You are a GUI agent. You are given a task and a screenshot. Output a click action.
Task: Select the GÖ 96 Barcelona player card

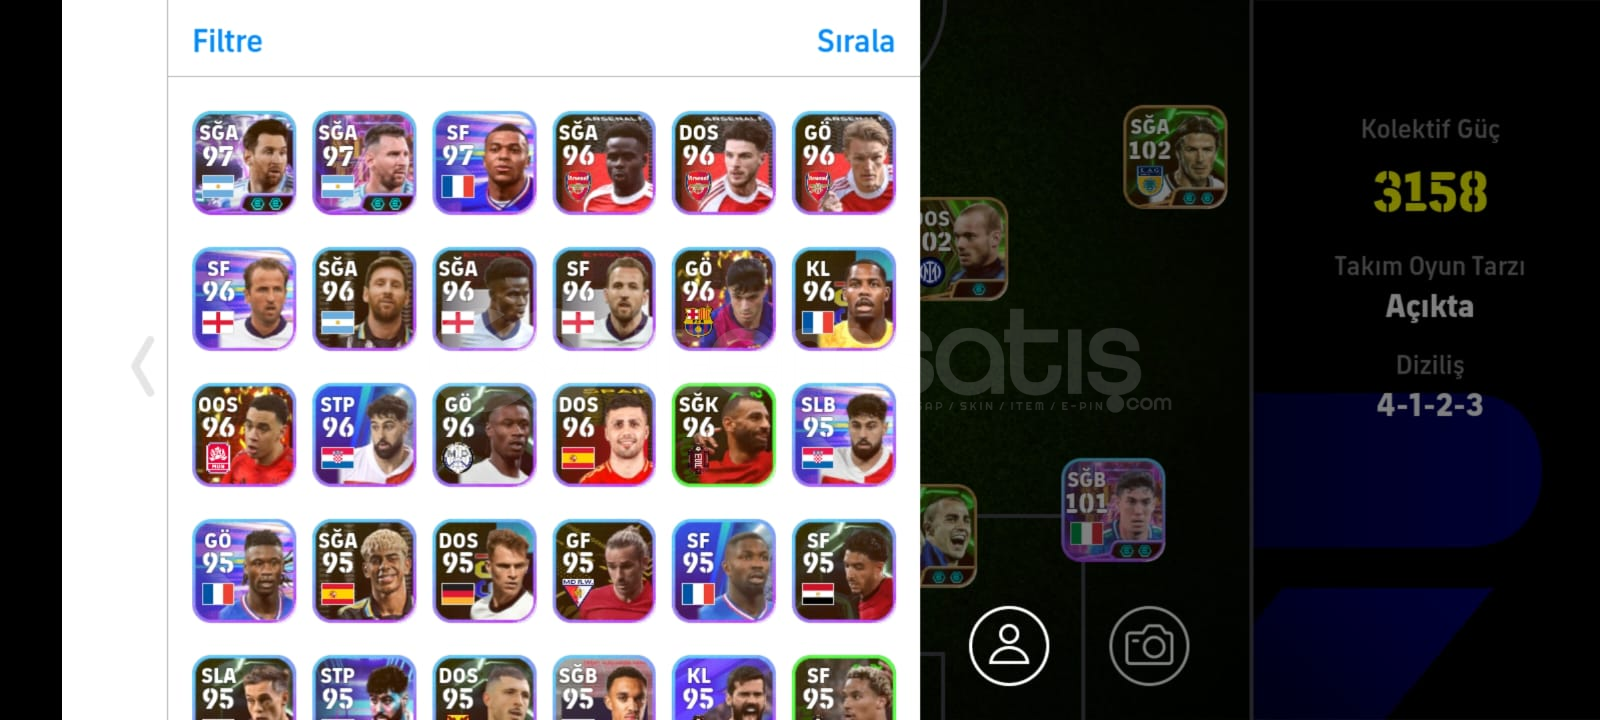(x=724, y=298)
